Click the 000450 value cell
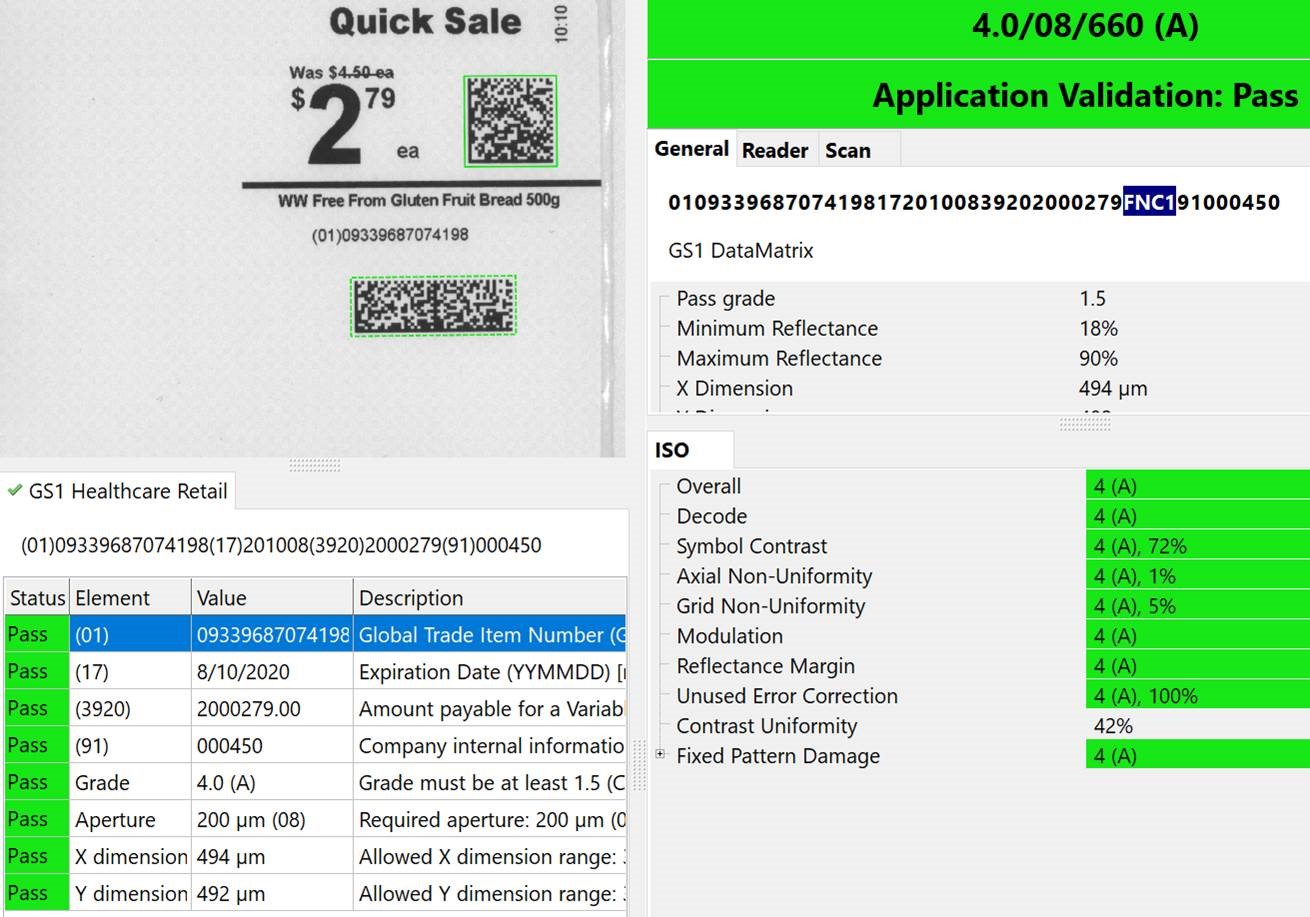This screenshot has height=917, width=1310. coord(272,746)
